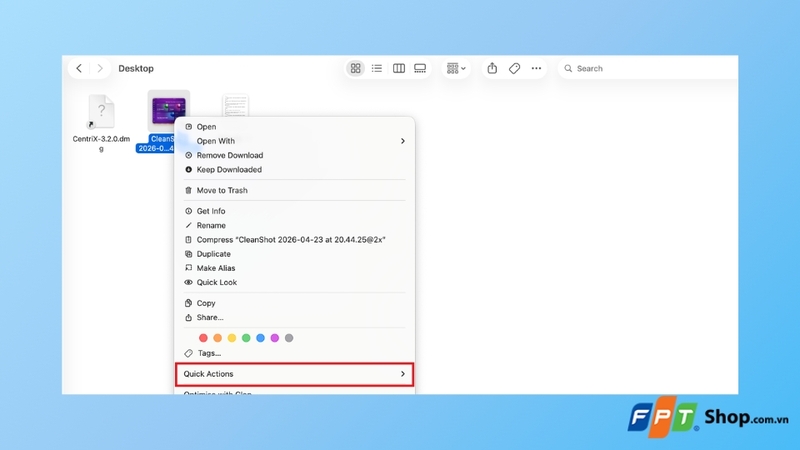
Task: Switch to icon grid view
Action: tap(356, 68)
